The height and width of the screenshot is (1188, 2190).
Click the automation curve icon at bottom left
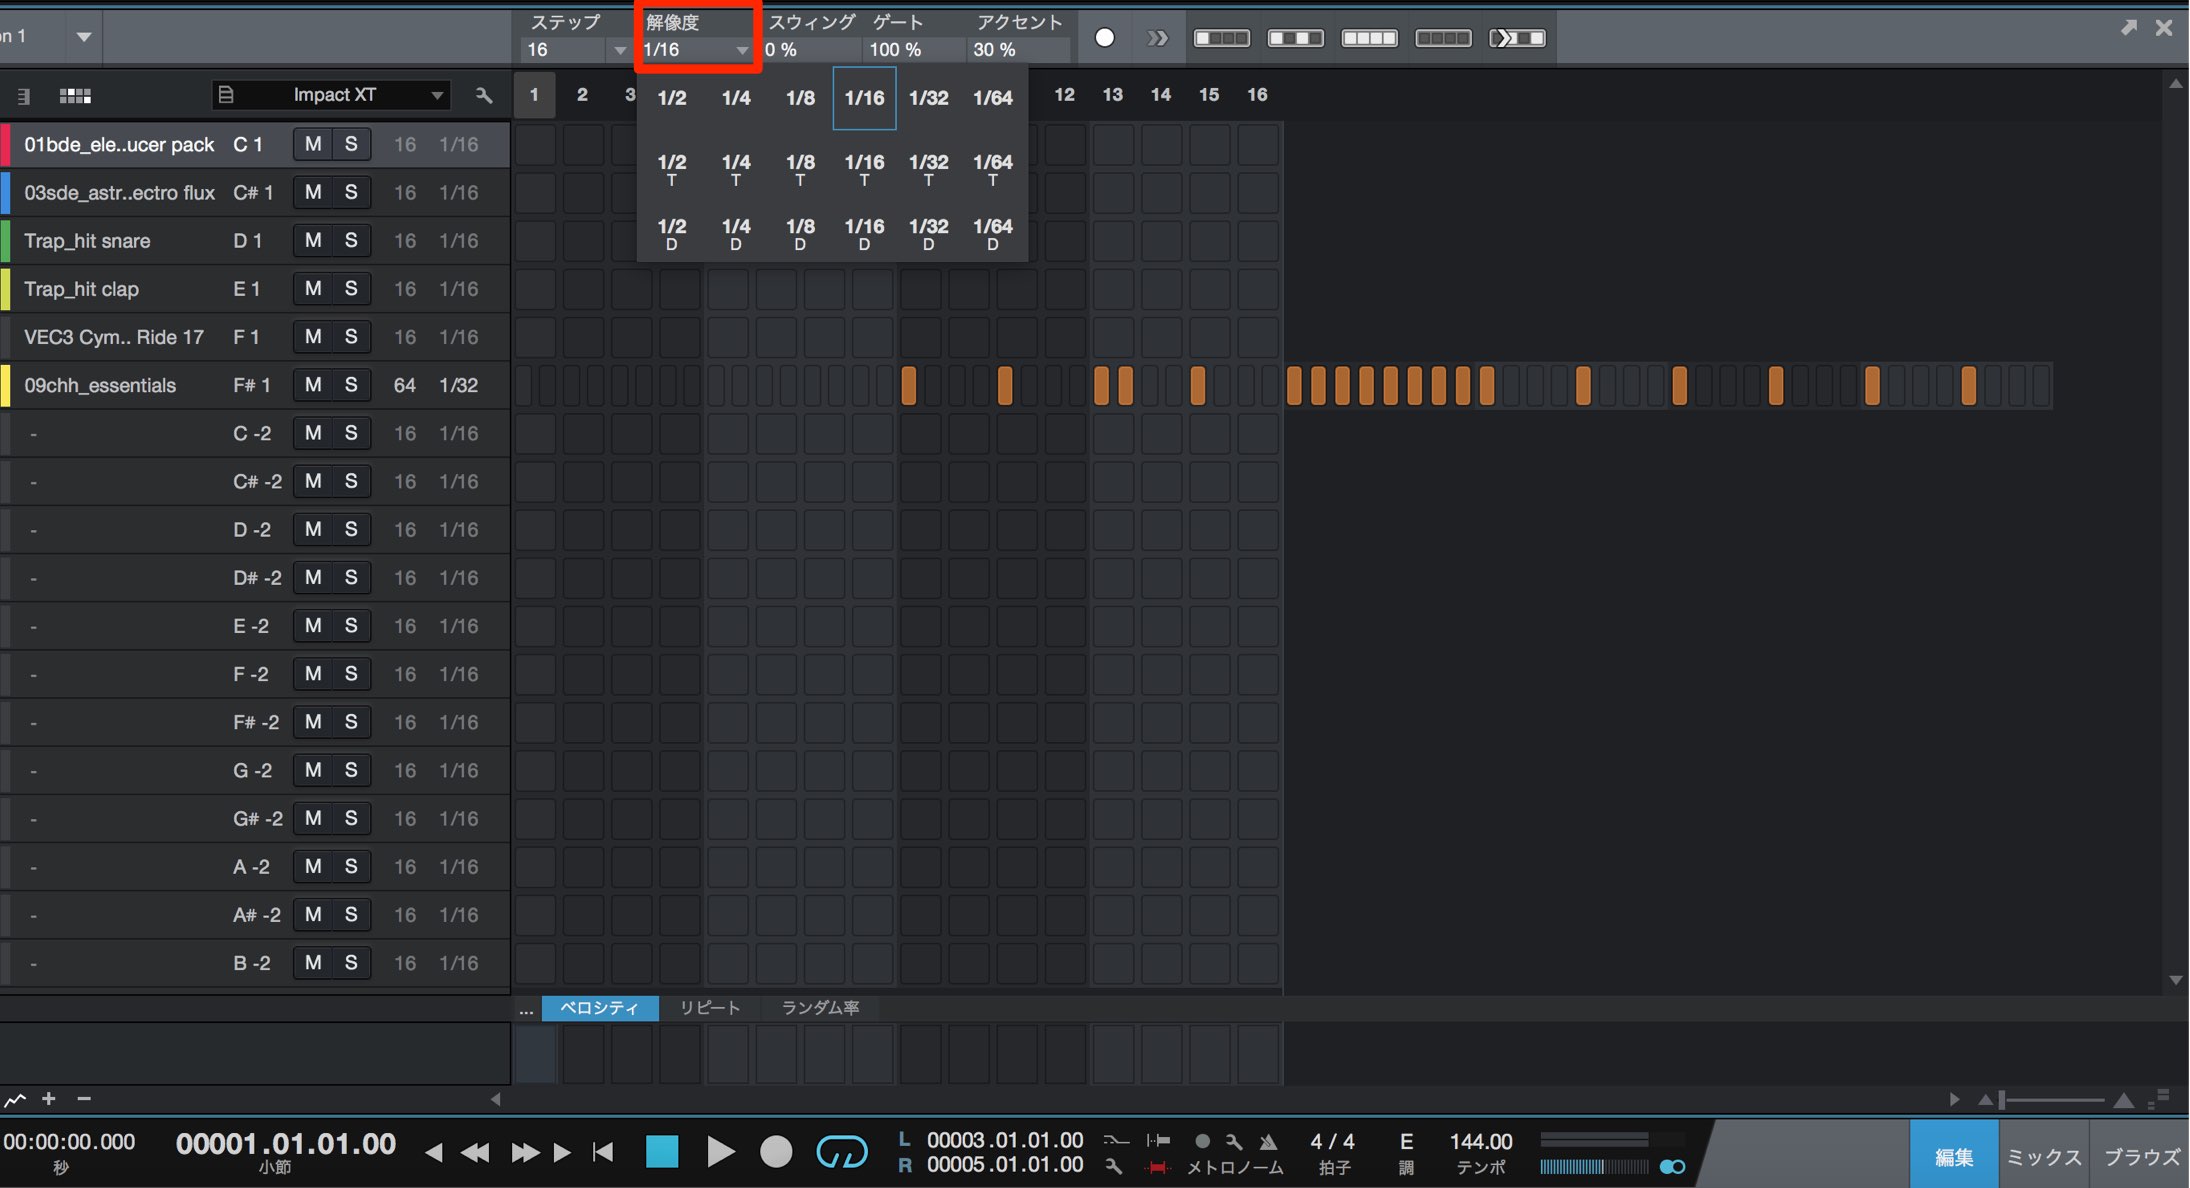coord(15,1099)
